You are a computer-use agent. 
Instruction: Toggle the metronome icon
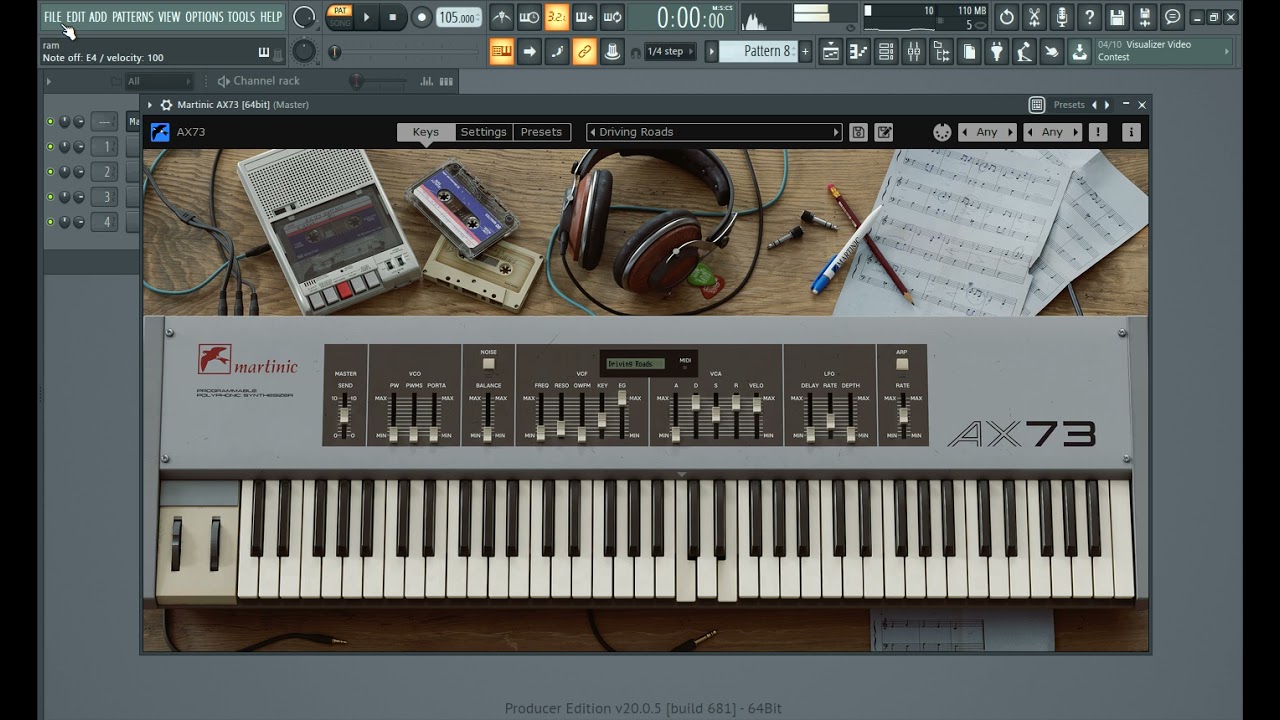[x=502, y=17]
